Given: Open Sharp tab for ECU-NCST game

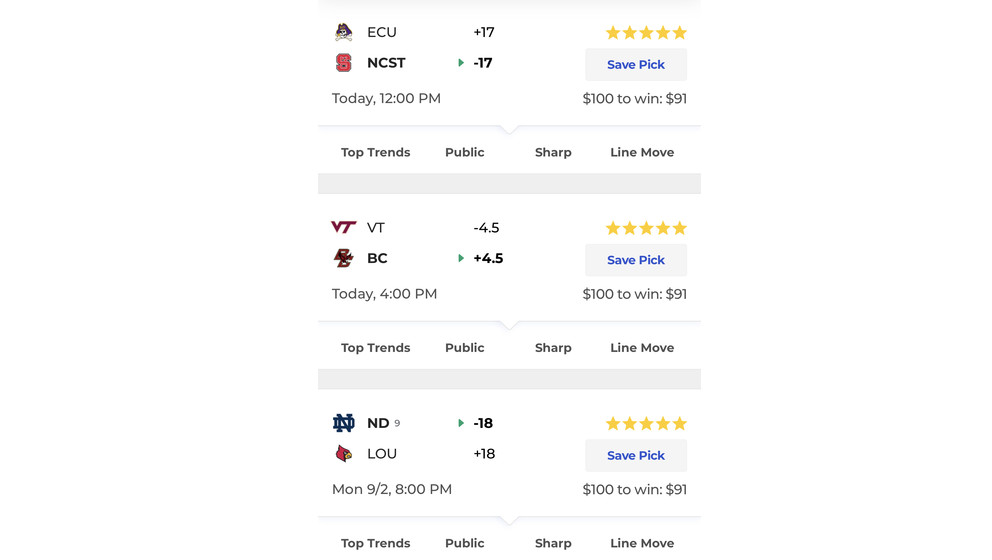Looking at the screenshot, I should (553, 152).
